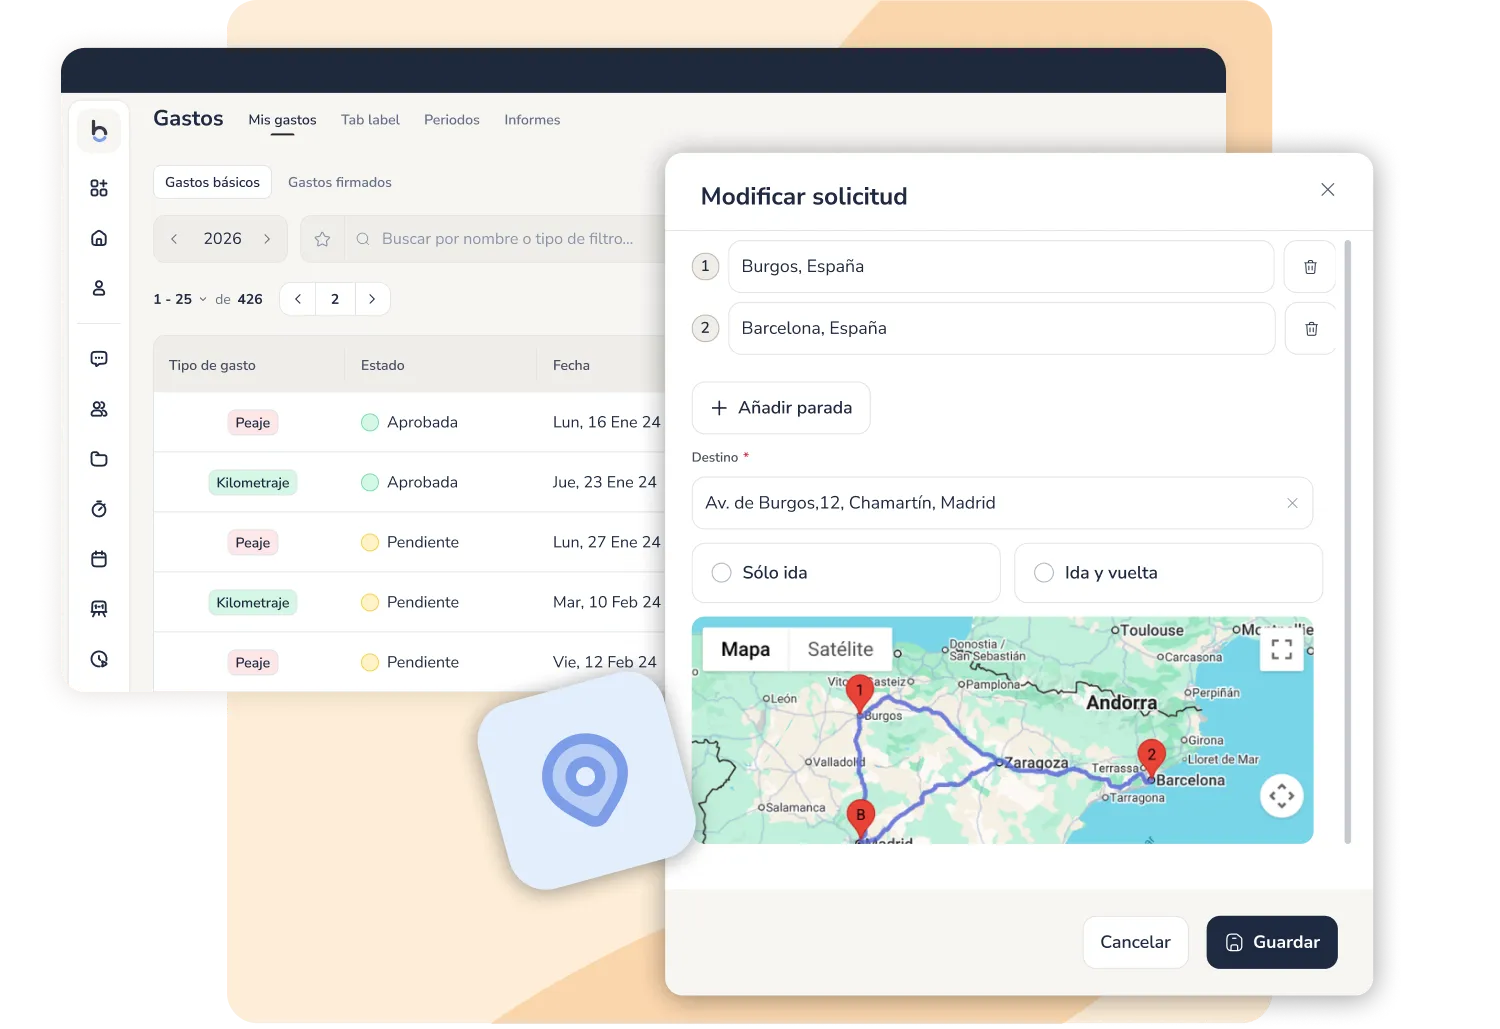Go to the previous results page
The image size is (1500, 1029).
click(x=298, y=299)
